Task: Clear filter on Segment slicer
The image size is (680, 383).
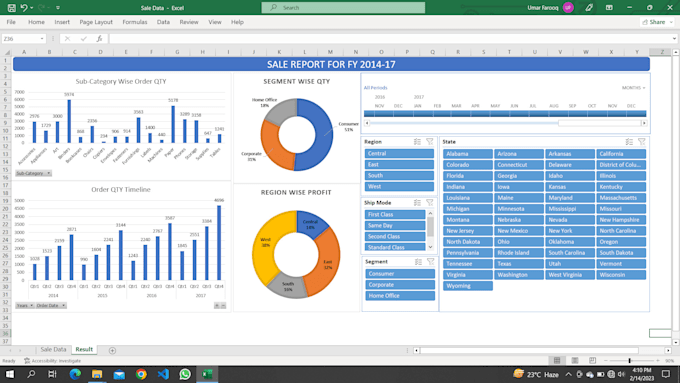Action: point(430,262)
